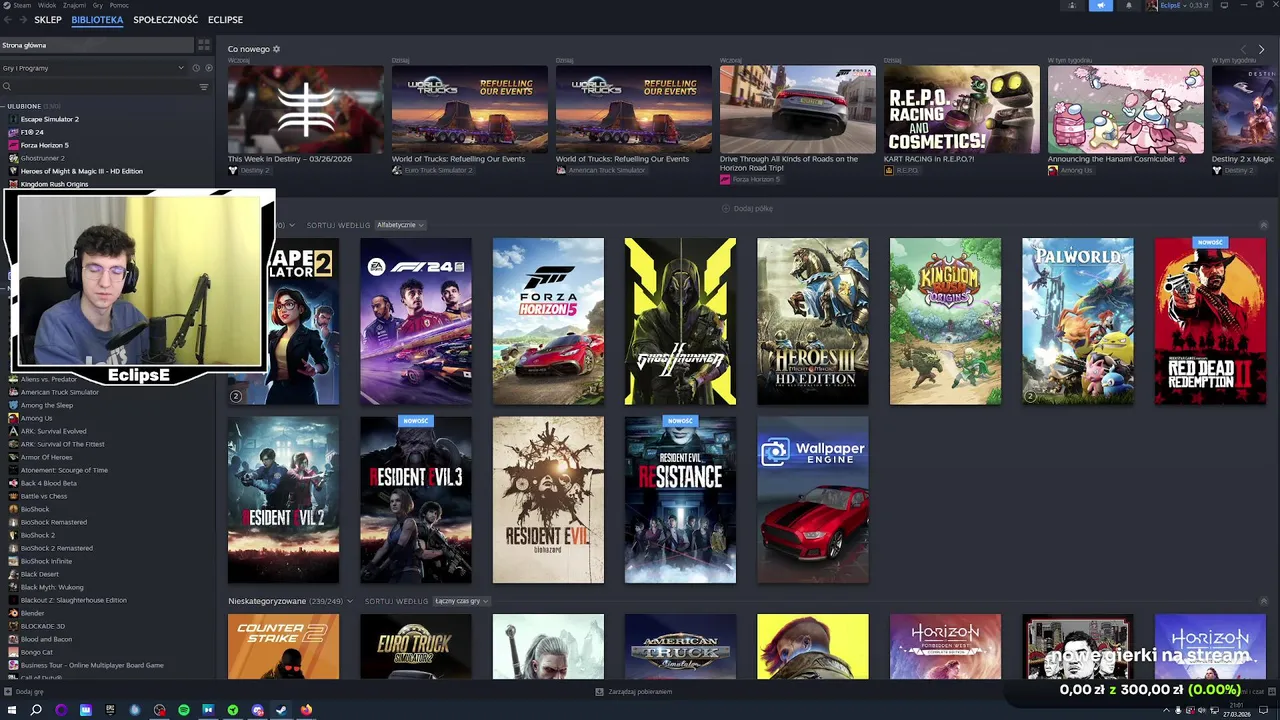Select Bongo Cat in the sidebar list
Image resolution: width=1280 pixels, height=720 pixels.
[x=38, y=652]
